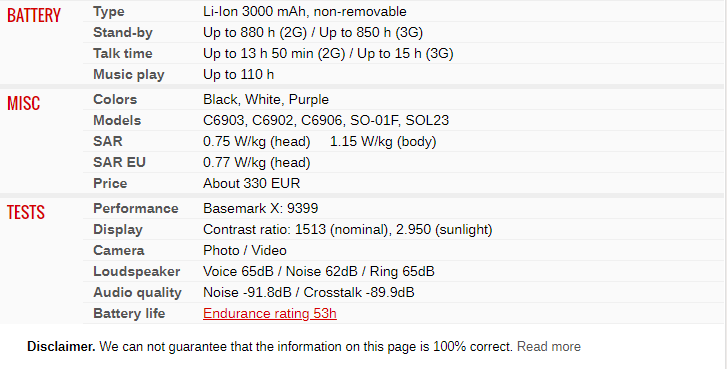Image resolution: width=727 pixels, height=369 pixels.
Task: Open the Display test label
Action: [x=118, y=229]
